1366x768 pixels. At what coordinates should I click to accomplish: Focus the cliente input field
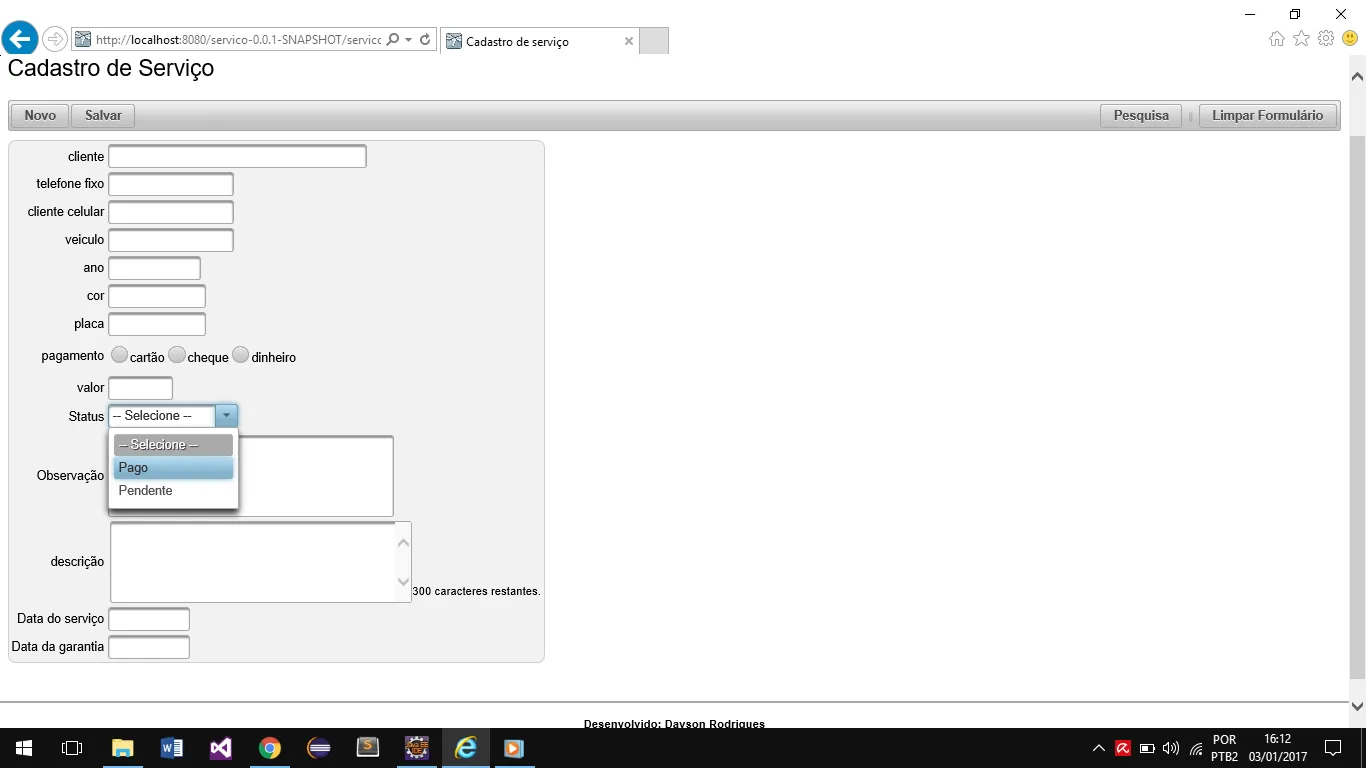(238, 157)
